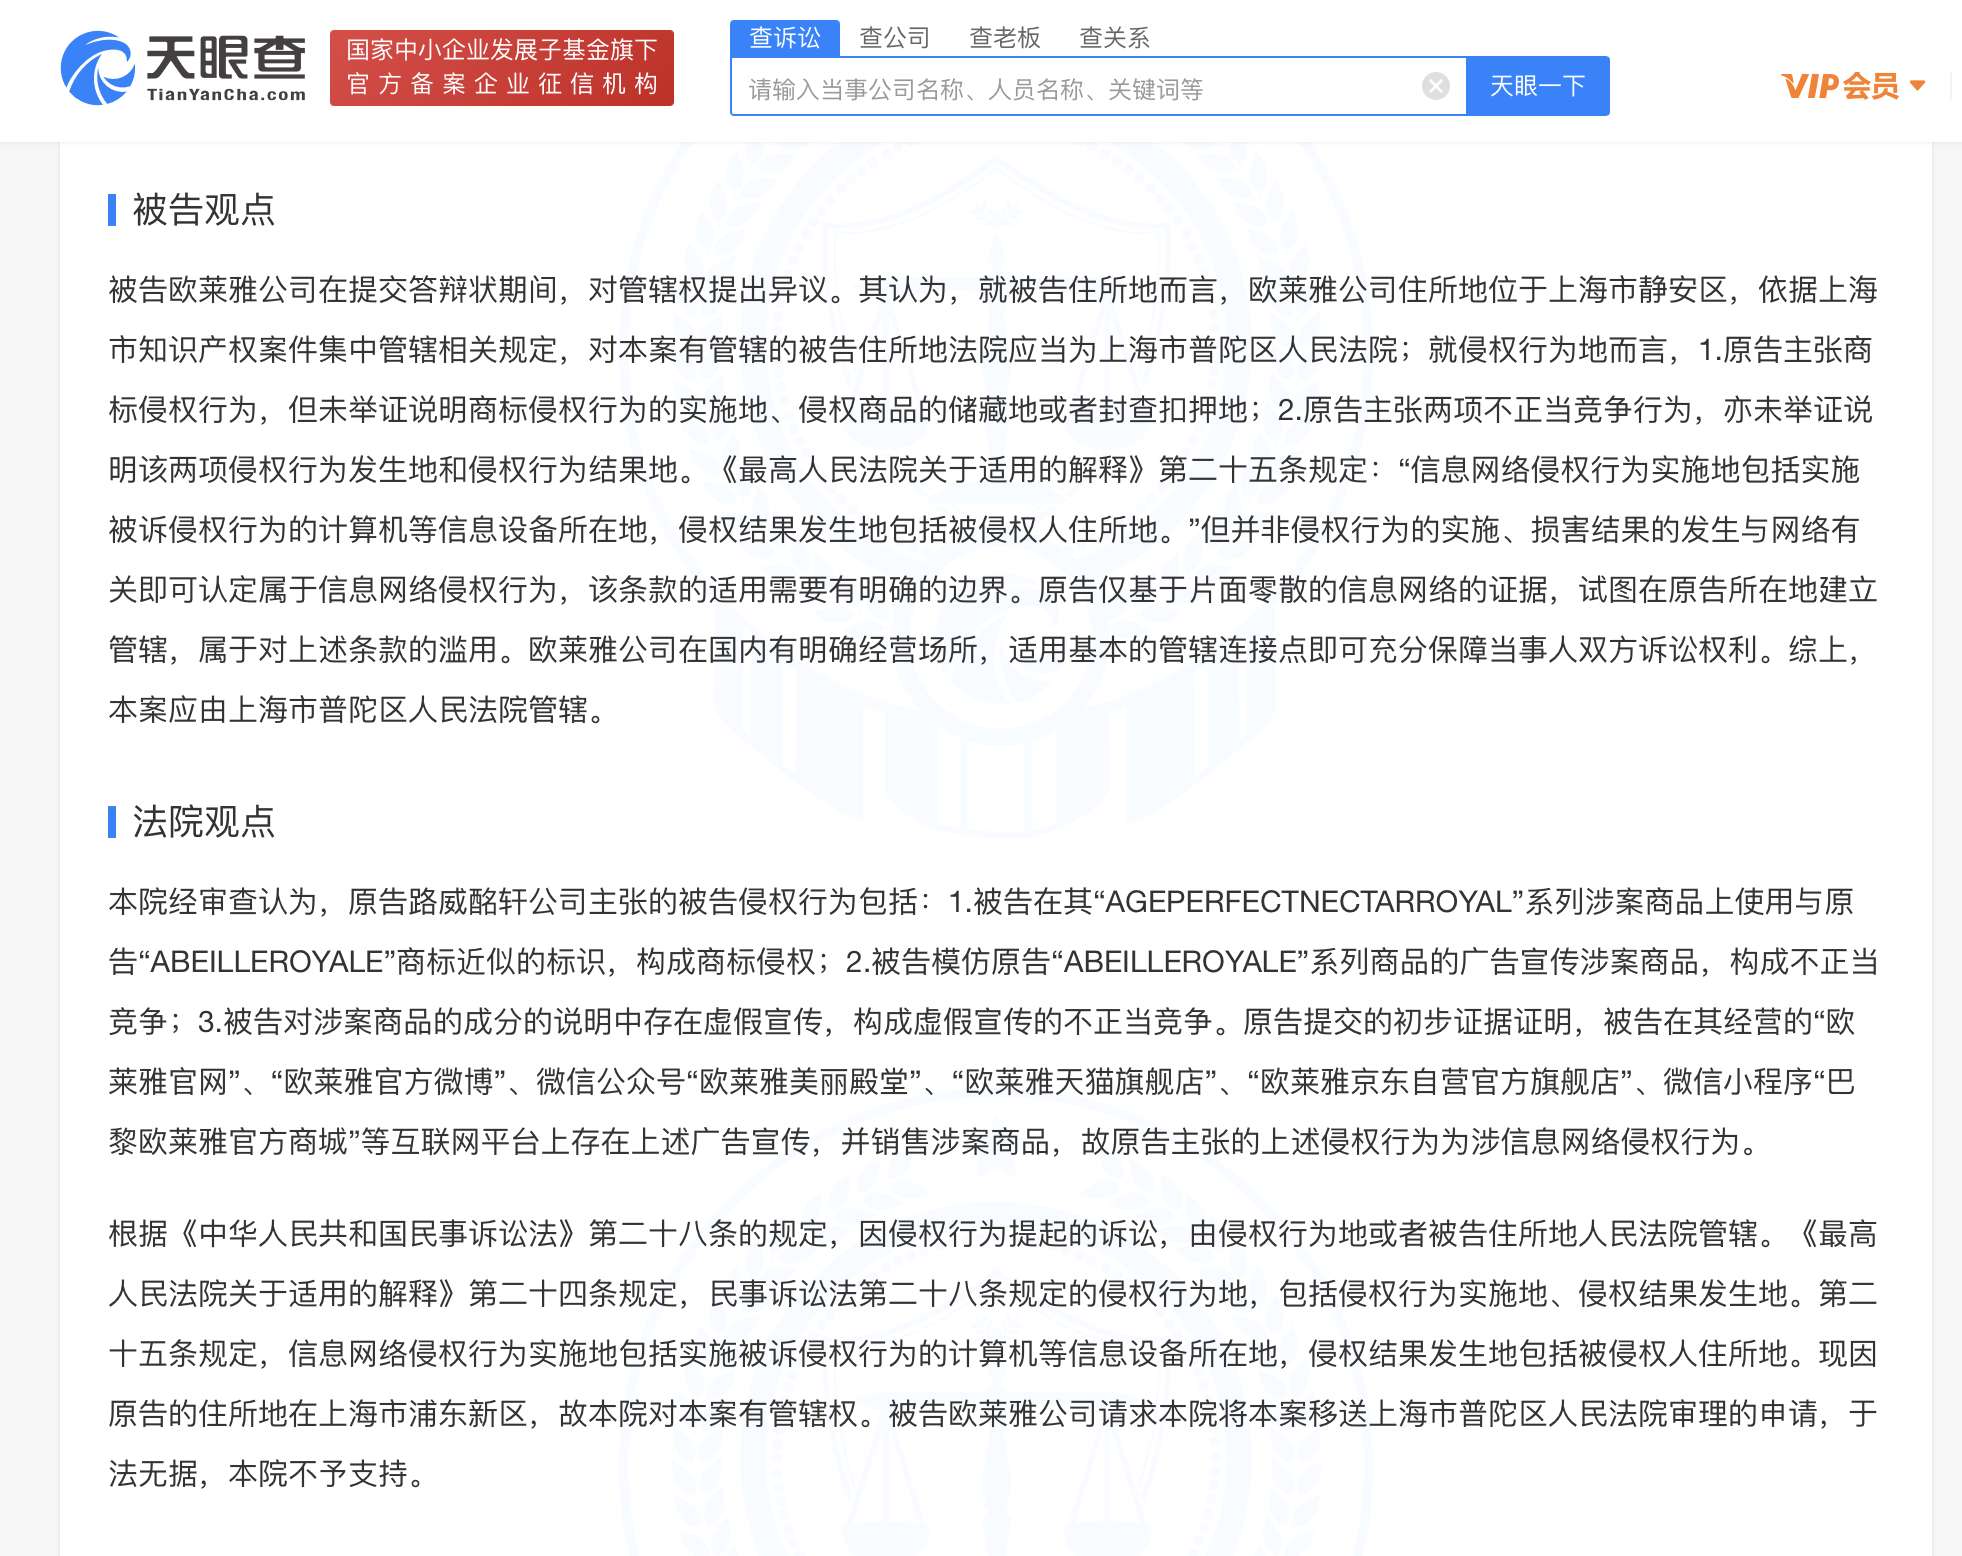Click the text line starting with 被告欧莱雅公司在提交答辩状期间
The width and height of the screenshot is (1962, 1556).
[993, 290]
